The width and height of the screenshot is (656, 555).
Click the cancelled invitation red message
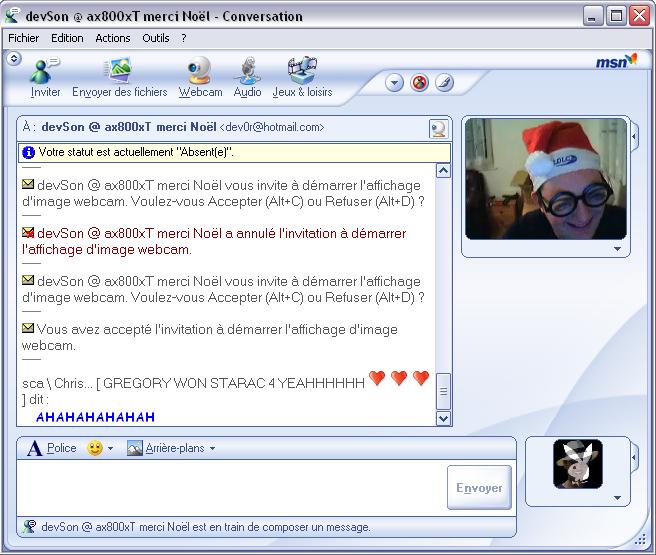[214, 241]
